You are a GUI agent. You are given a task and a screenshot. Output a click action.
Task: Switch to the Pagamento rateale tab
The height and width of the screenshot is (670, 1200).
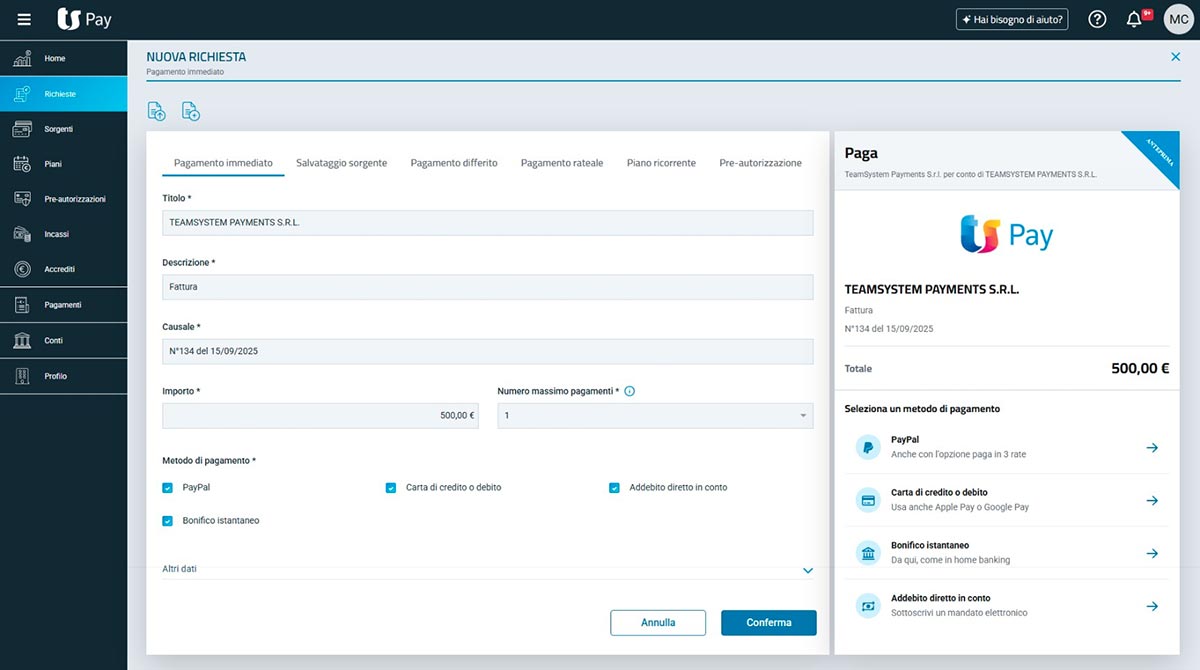point(561,163)
